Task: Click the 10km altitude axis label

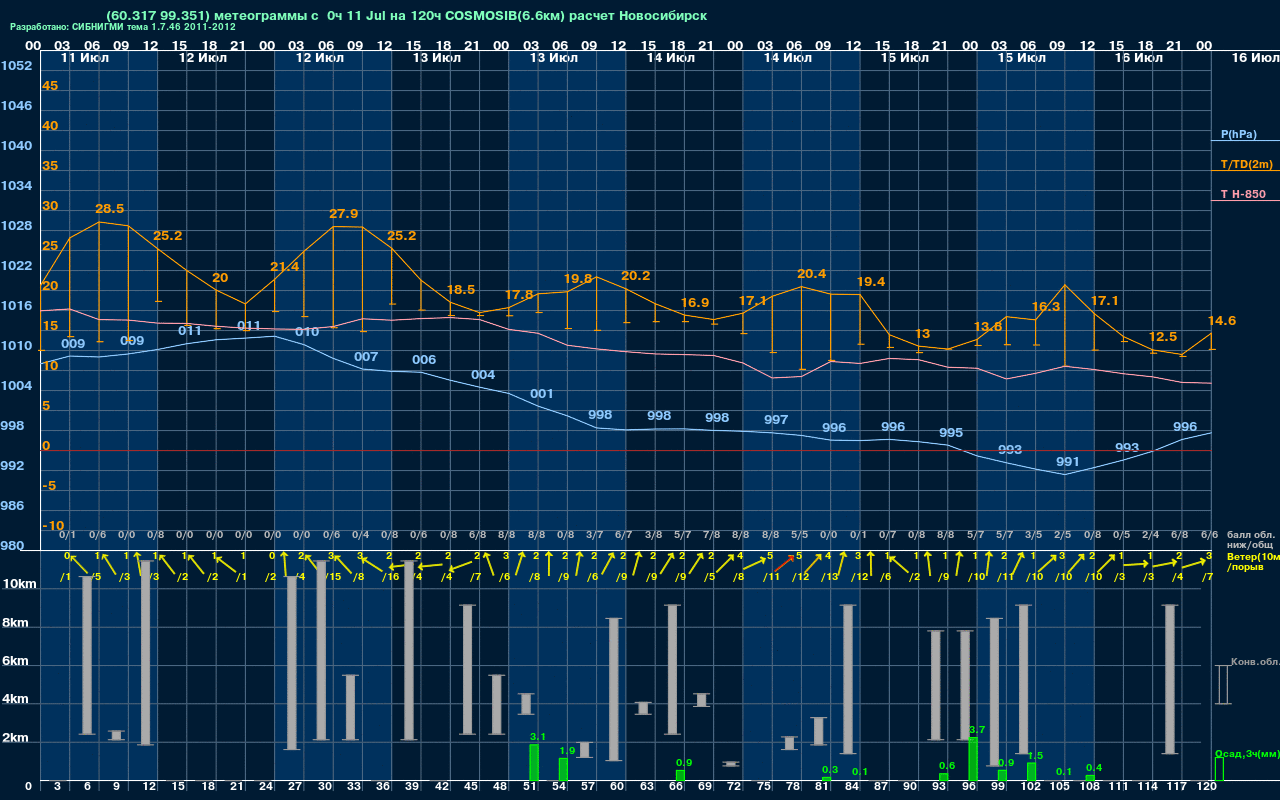Action: (x=21, y=582)
